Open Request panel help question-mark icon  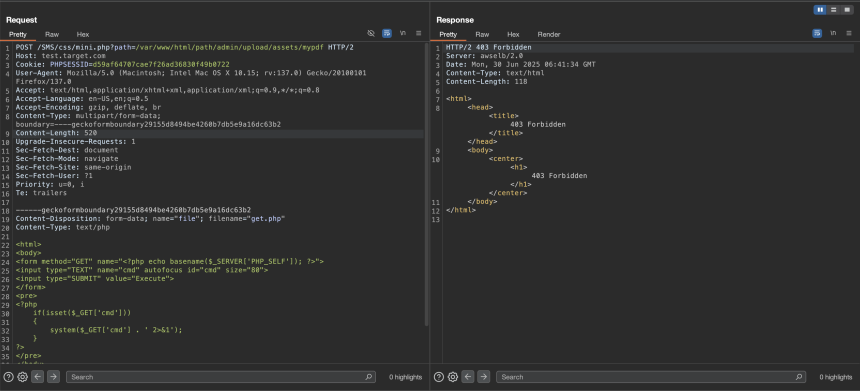[x=9, y=377]
